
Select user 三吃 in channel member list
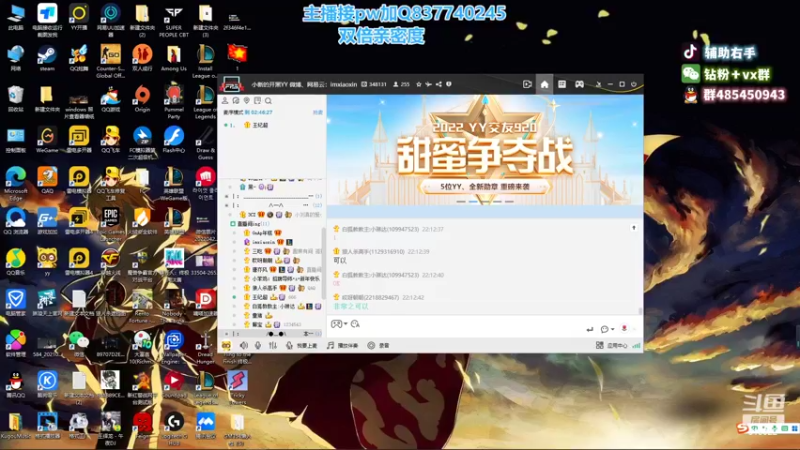(x=257, y=251)
